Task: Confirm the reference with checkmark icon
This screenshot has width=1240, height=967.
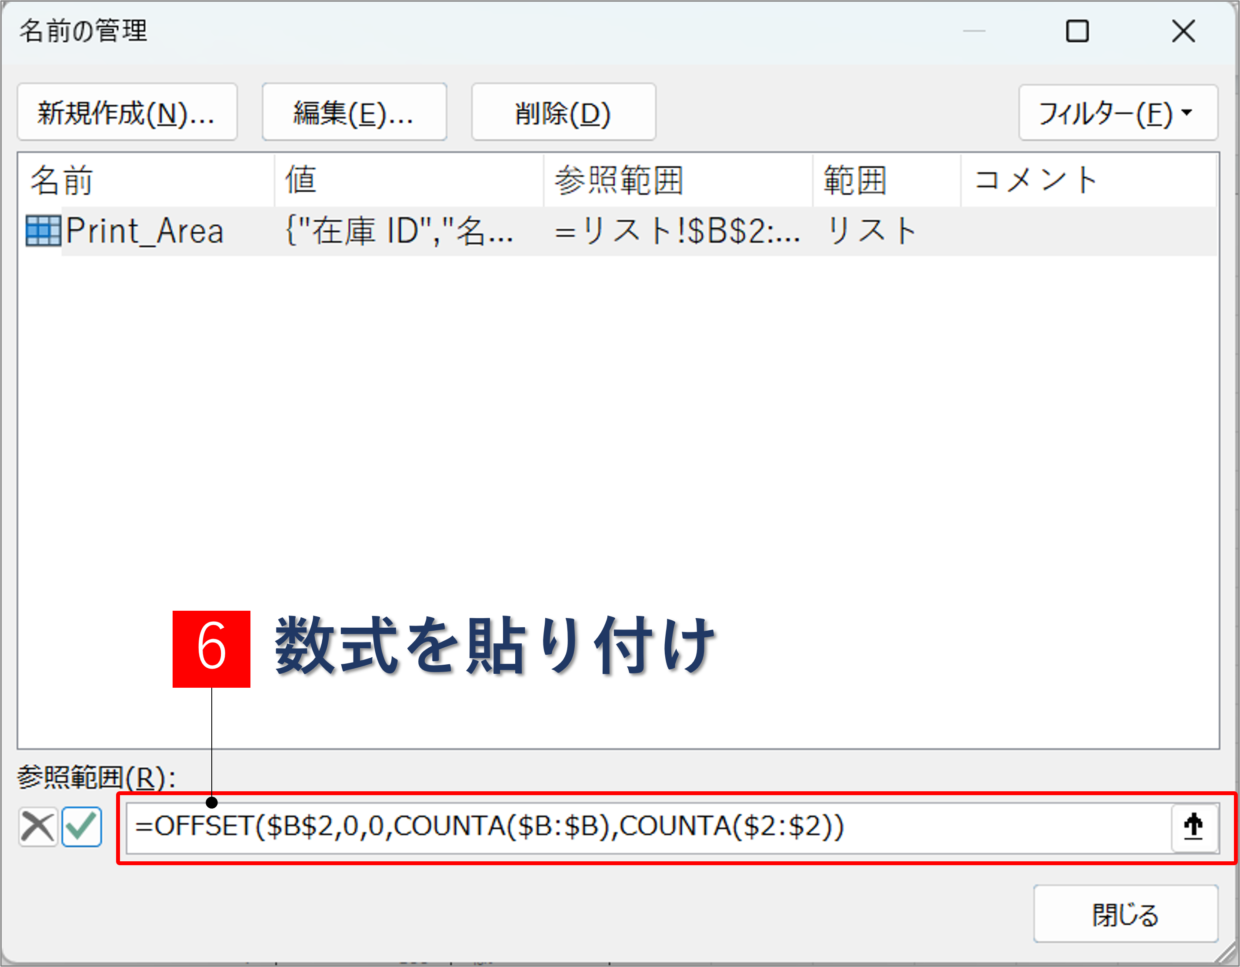Action: click(x=82, y=827)
